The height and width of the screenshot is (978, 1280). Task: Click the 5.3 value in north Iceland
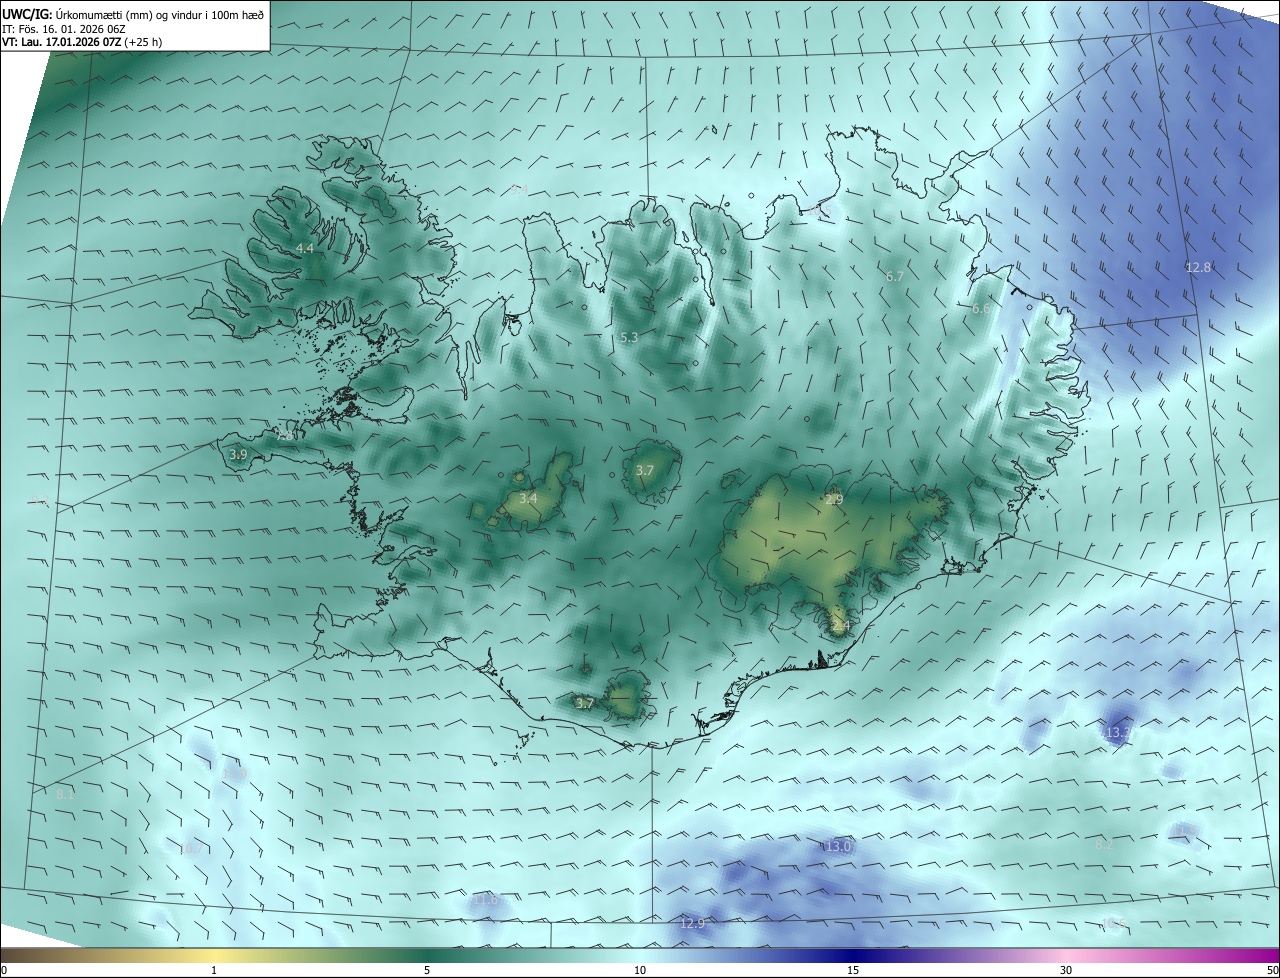tap(629, 338)
